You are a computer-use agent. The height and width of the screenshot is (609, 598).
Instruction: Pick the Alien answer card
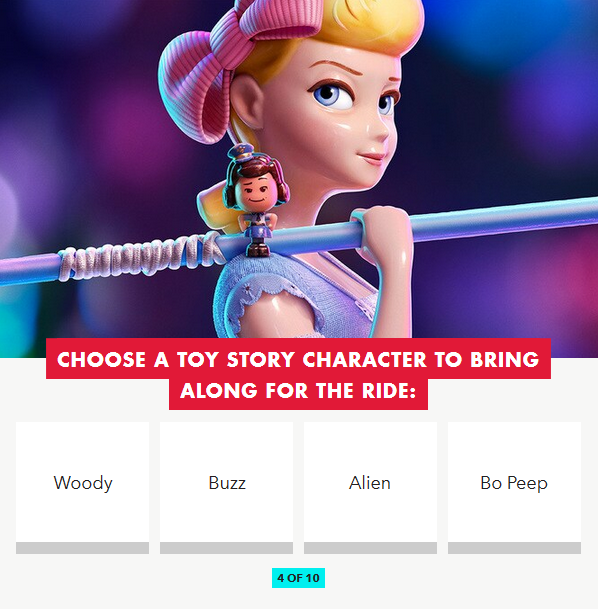[x=370, y=487]
